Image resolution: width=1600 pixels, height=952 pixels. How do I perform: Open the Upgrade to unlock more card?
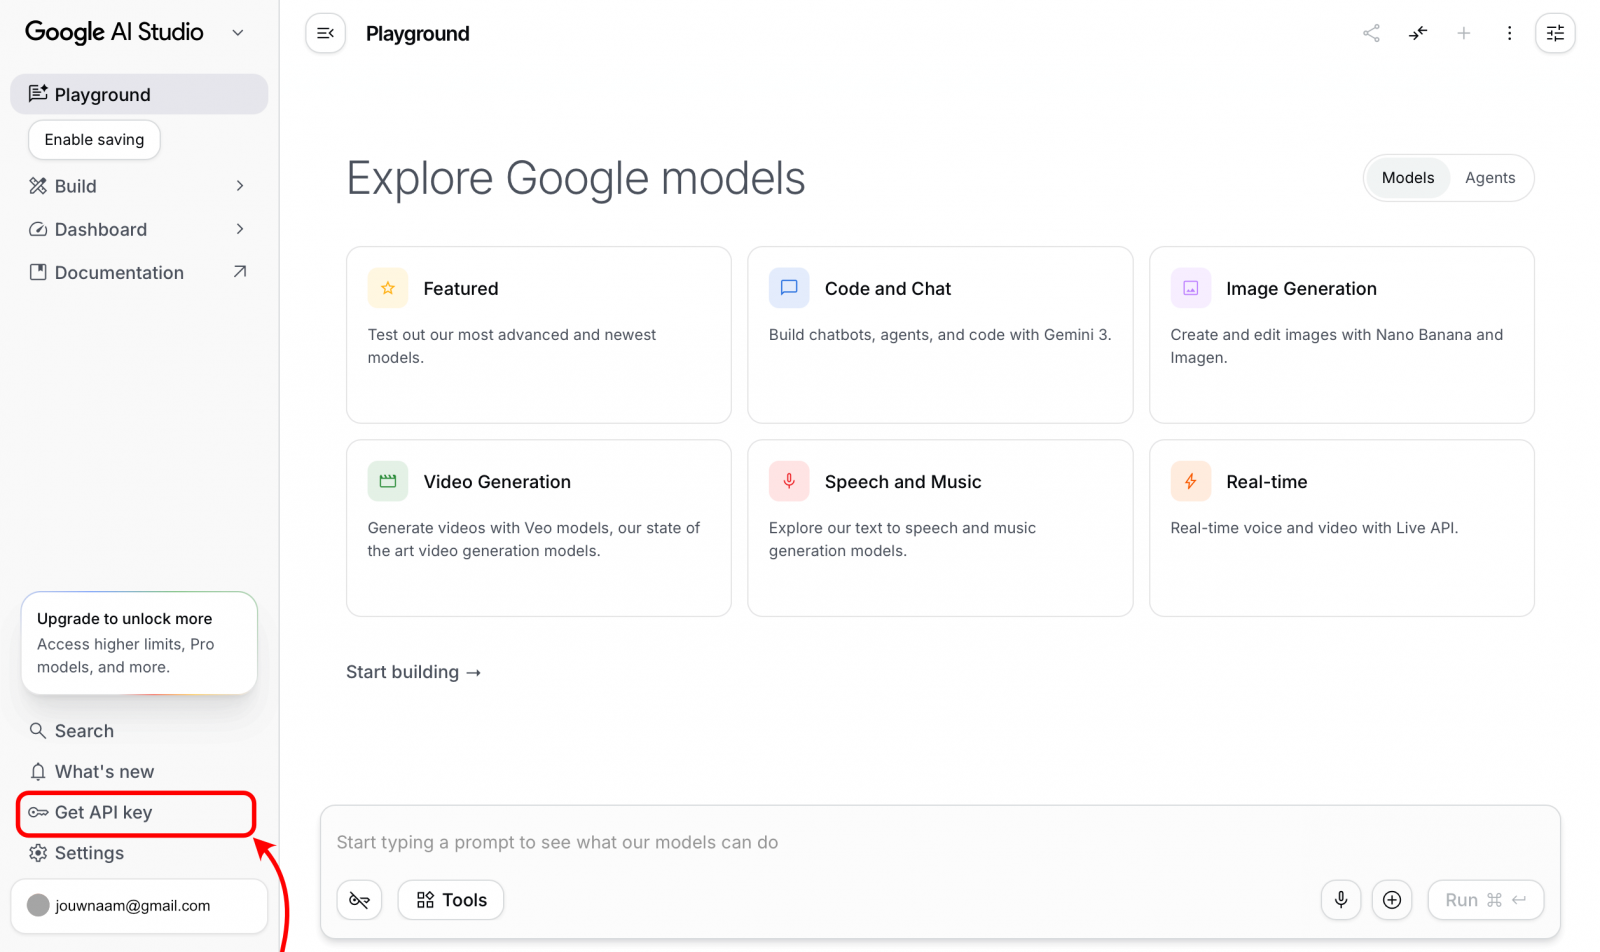coord(139,643)
